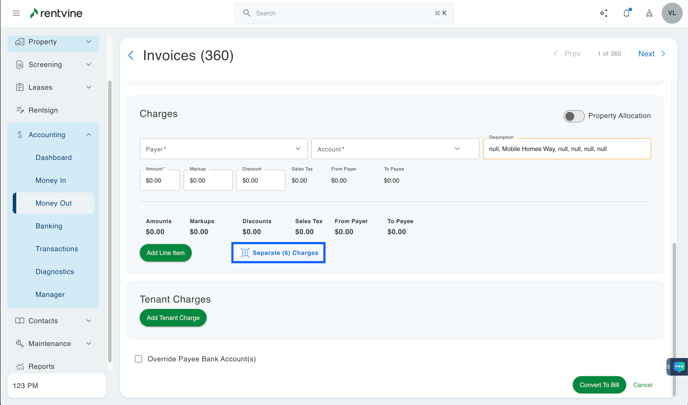The height and width of the screenshot is (405, 688).
Task: Click the VL user avatar
Action: pos(672,13)
